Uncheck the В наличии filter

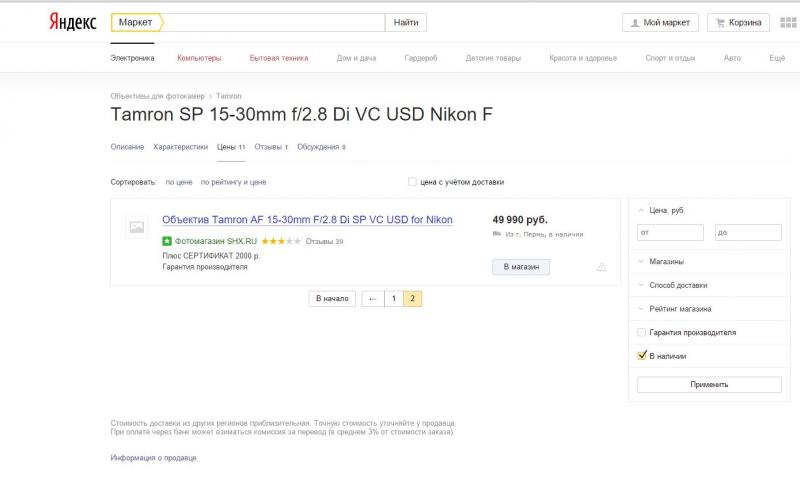point(642,355)
